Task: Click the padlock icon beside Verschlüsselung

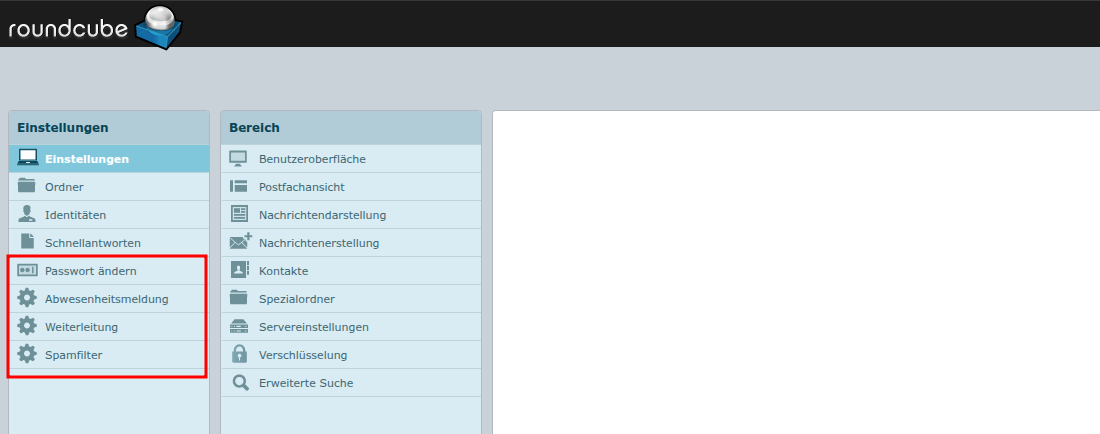Action: [239, 354]
